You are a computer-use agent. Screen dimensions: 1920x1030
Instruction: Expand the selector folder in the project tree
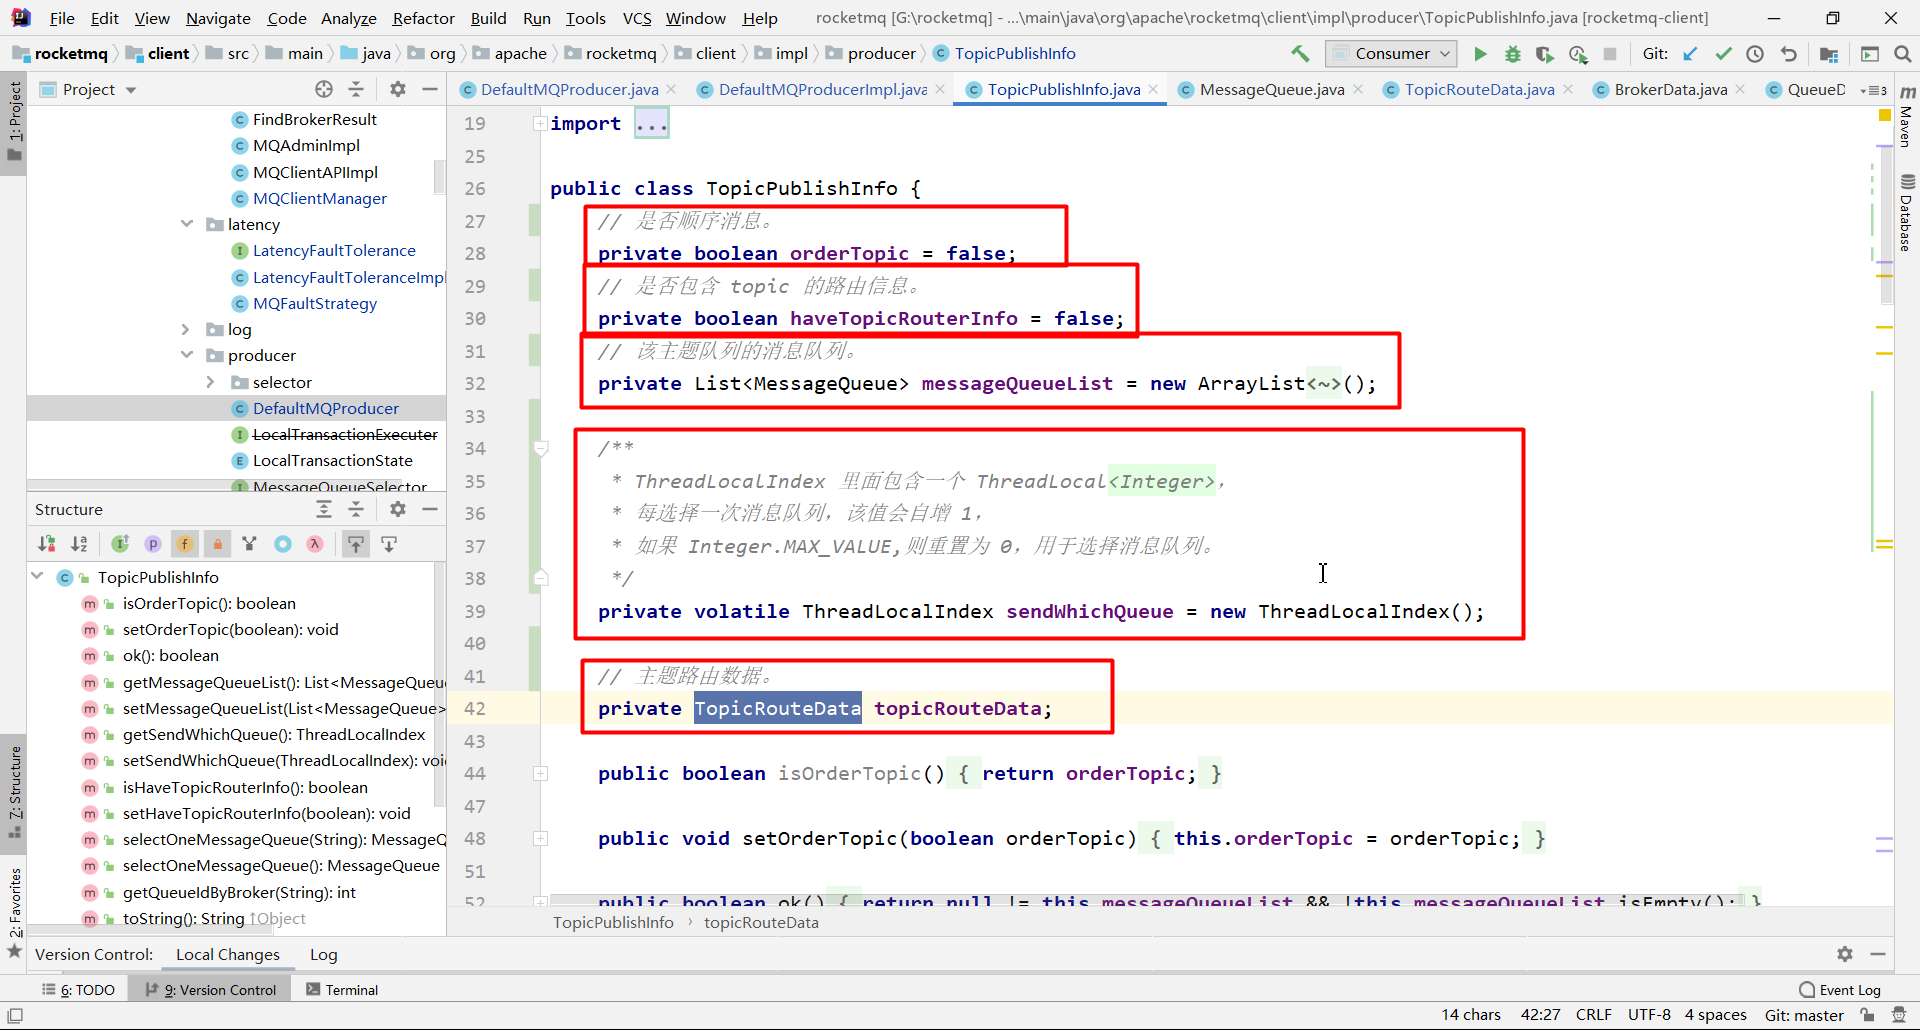pyautogui.click(x=211, y=382)
